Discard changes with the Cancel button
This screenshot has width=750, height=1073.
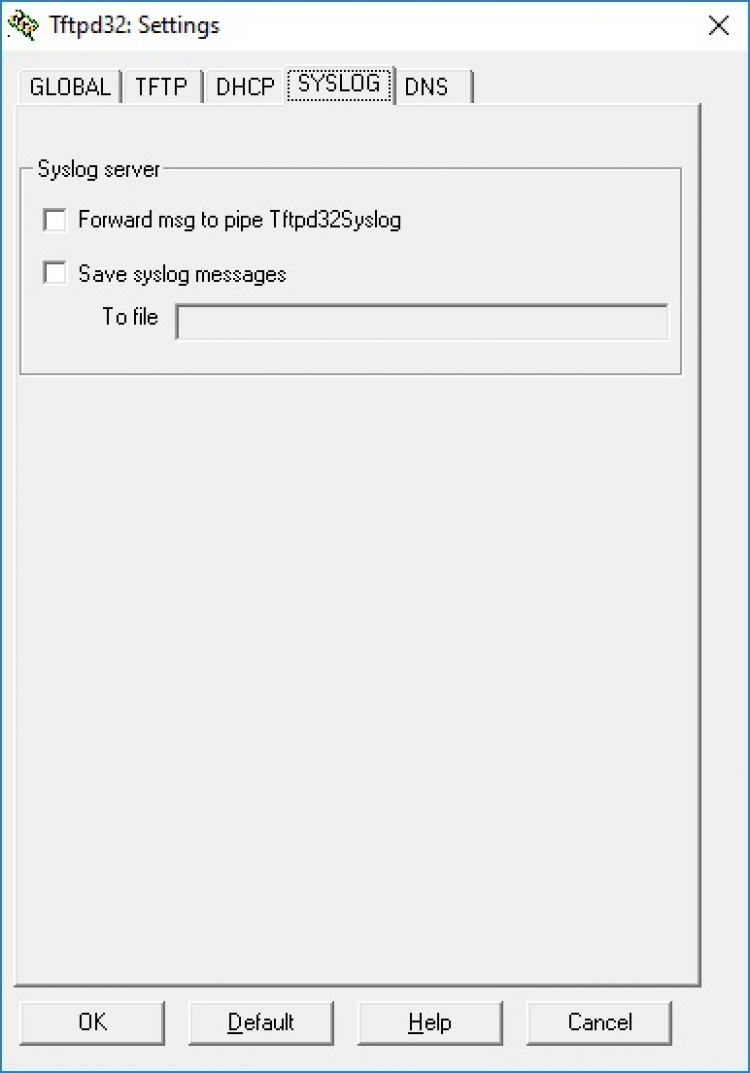(599, 1022)
